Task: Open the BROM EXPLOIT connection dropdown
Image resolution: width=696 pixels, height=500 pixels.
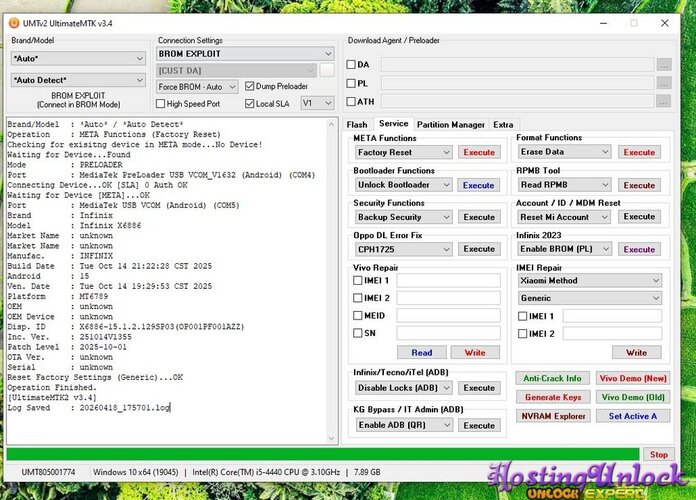Action: [245, 54]
